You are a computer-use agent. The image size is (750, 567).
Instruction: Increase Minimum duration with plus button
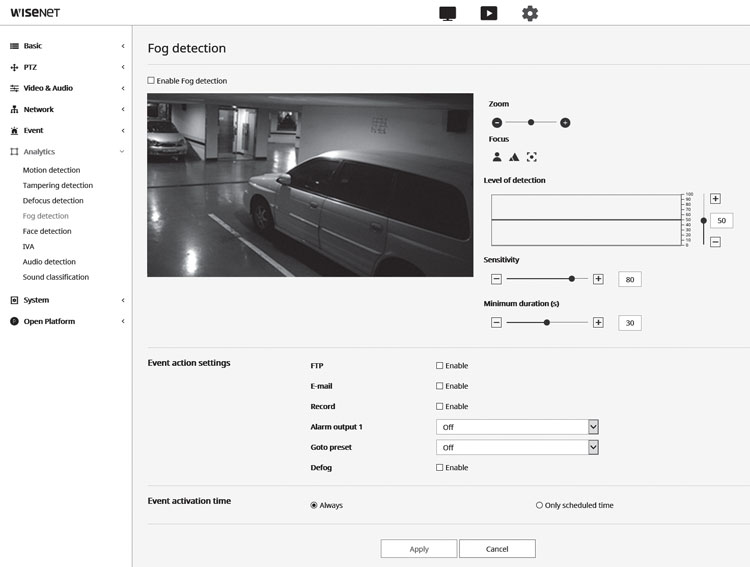[x=598, y=322]
